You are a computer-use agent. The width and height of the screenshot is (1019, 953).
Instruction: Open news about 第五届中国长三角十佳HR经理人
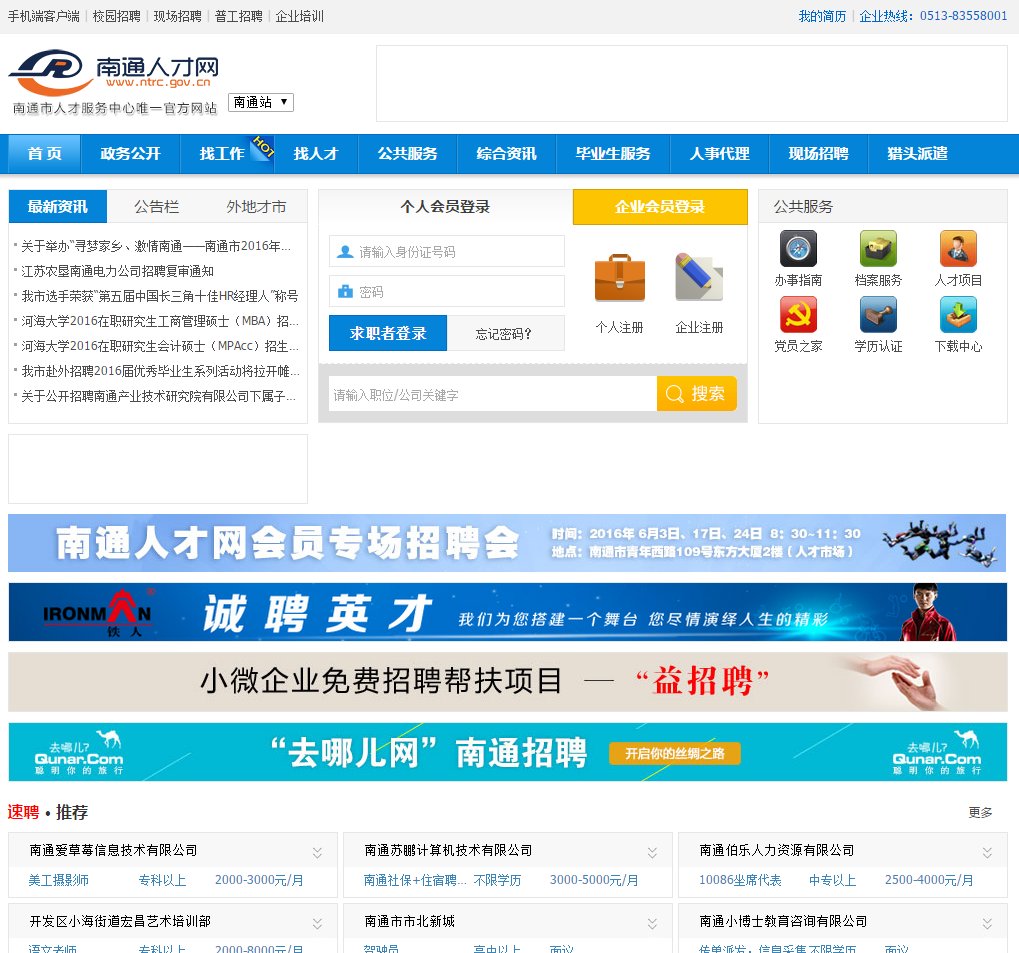160,296
